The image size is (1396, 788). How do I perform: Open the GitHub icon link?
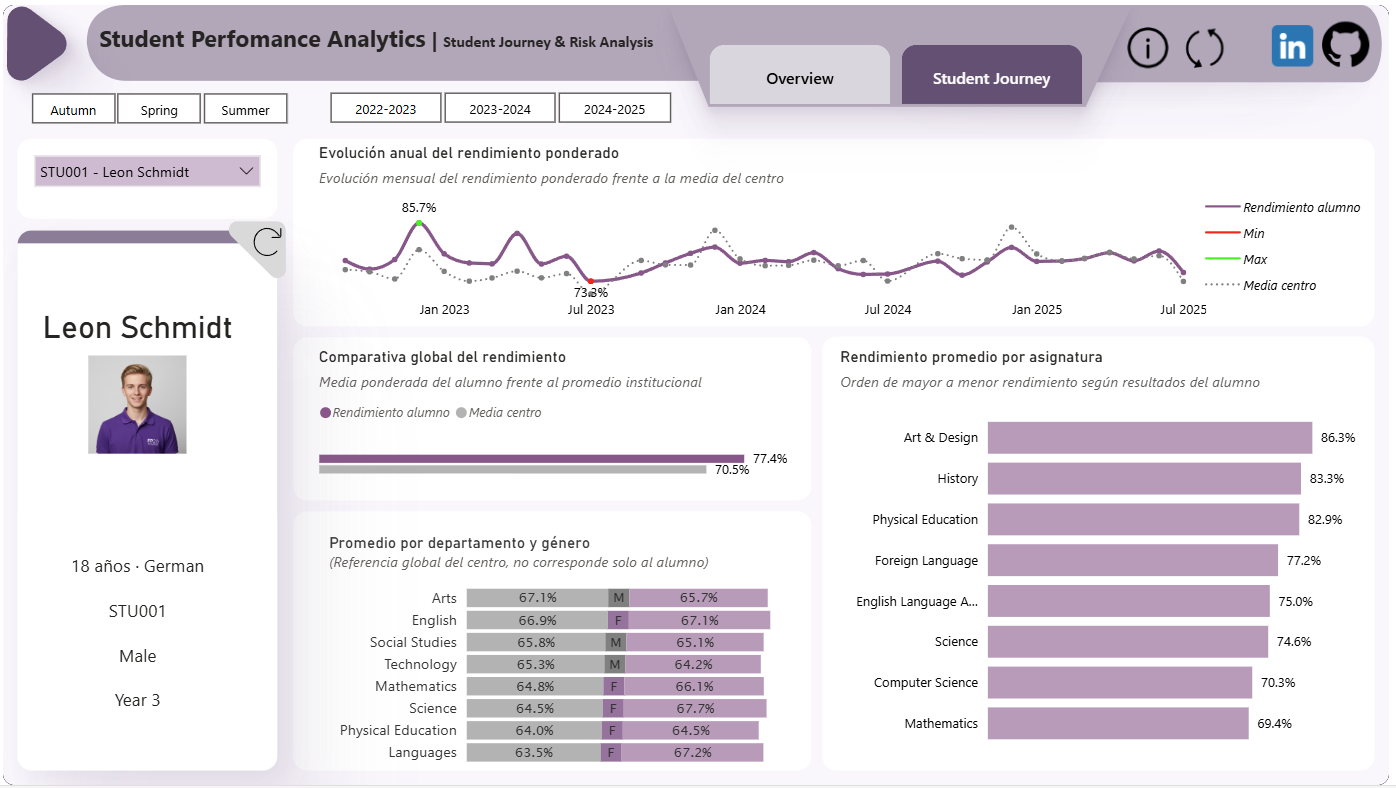pyautogui.click(x=1345, y=46)
